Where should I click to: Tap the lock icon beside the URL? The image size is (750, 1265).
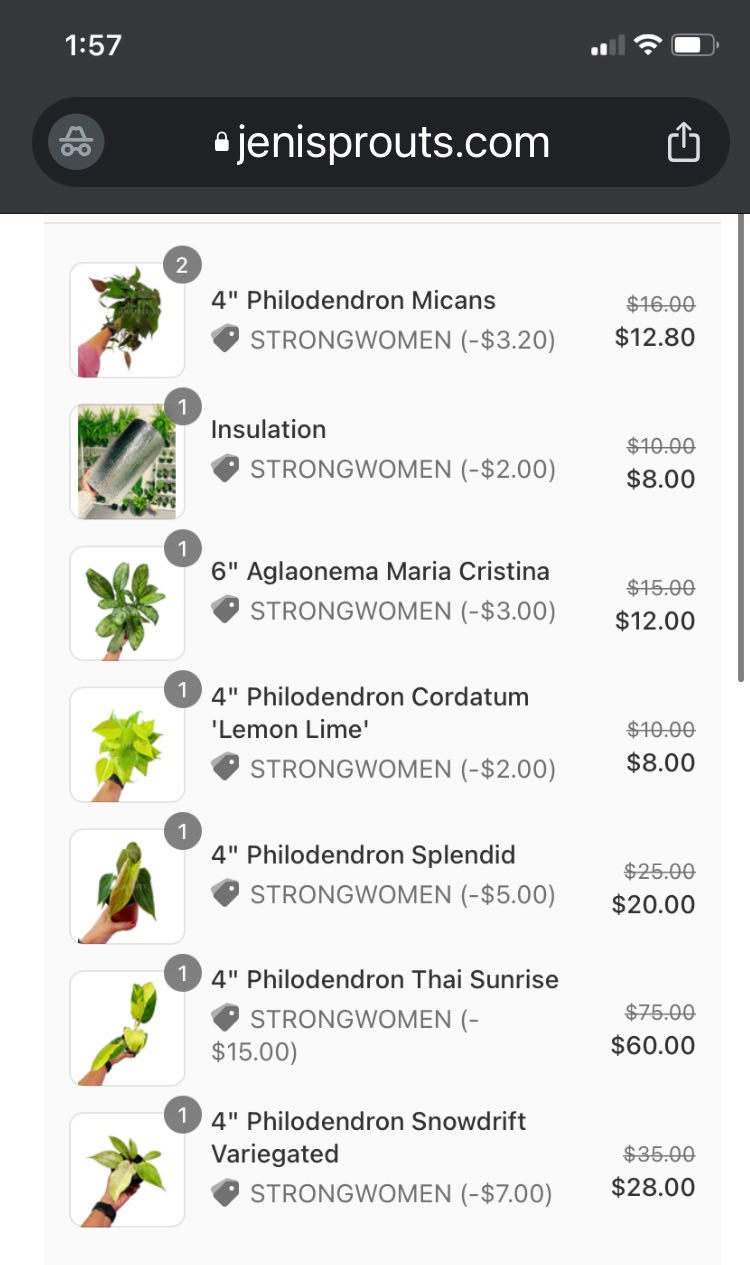tap(222, 143)
